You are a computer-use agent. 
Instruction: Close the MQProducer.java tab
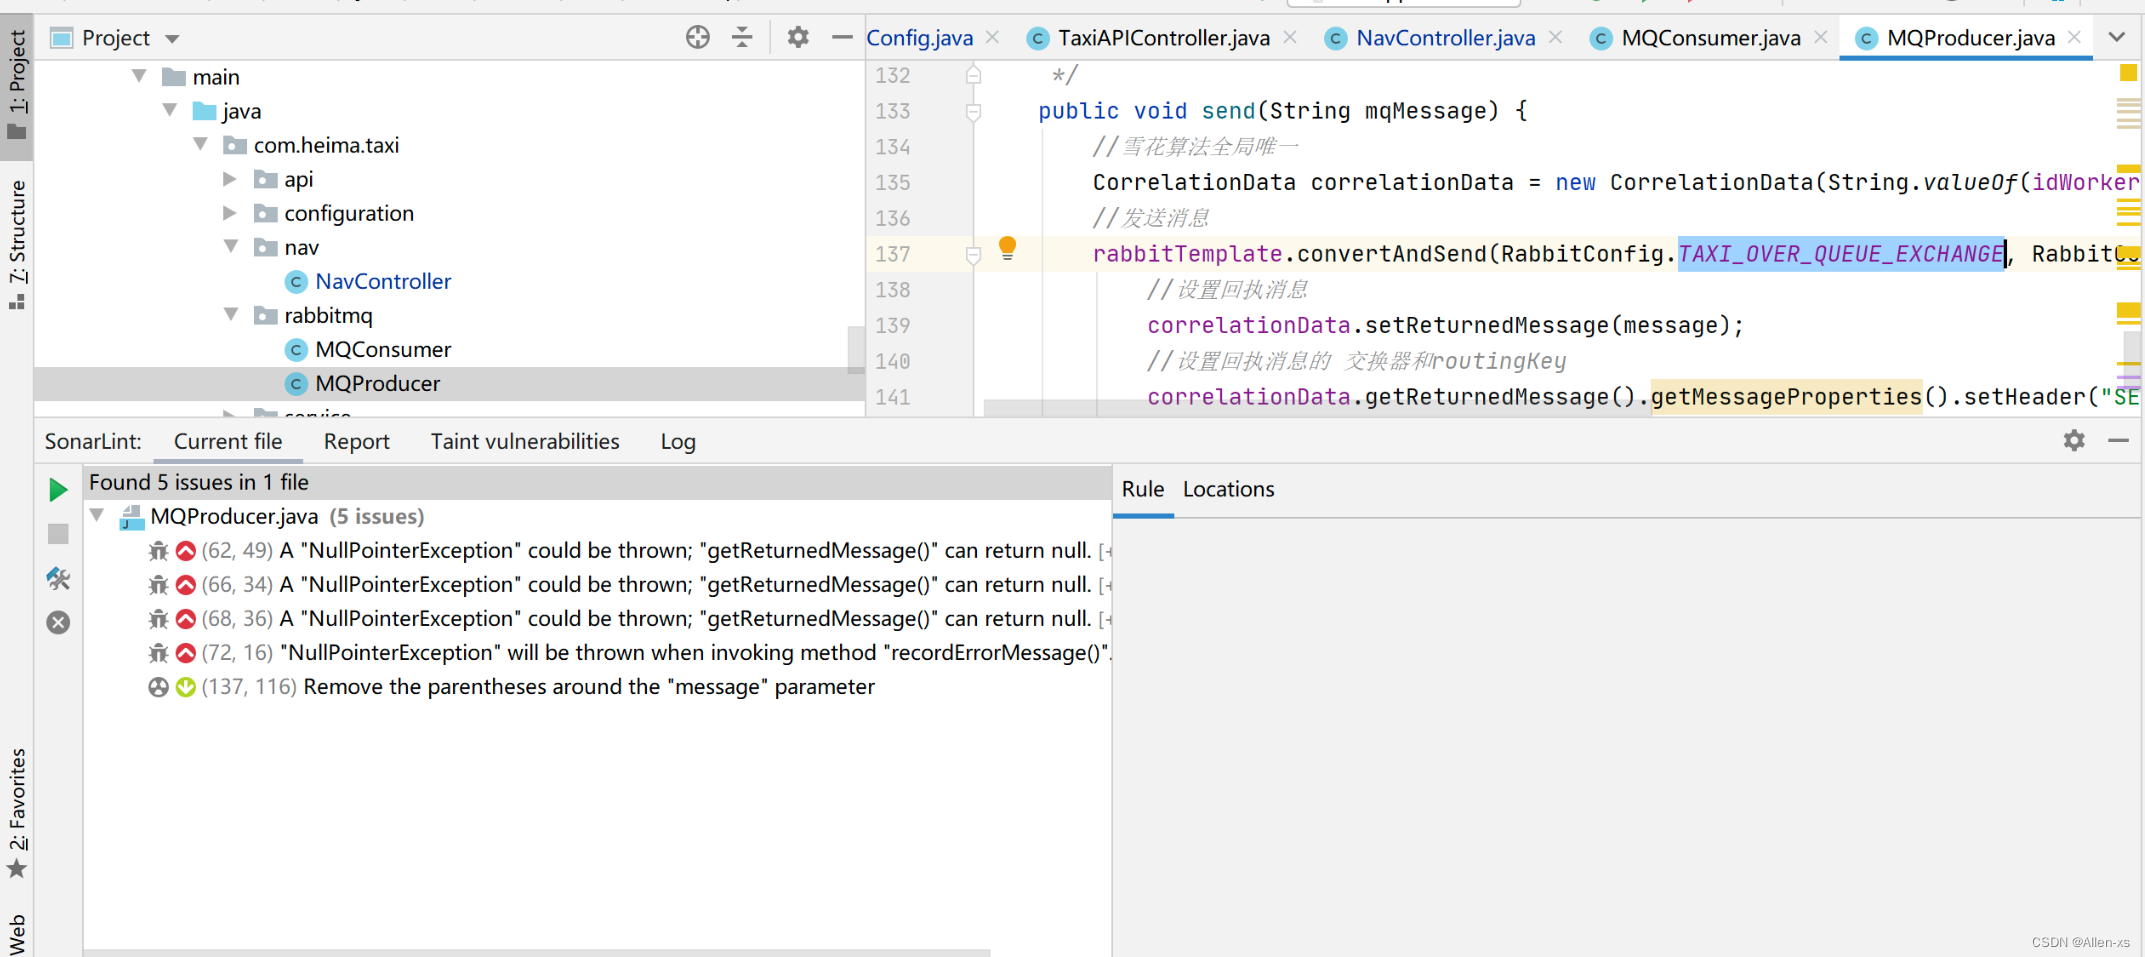tap(2074, 37)
